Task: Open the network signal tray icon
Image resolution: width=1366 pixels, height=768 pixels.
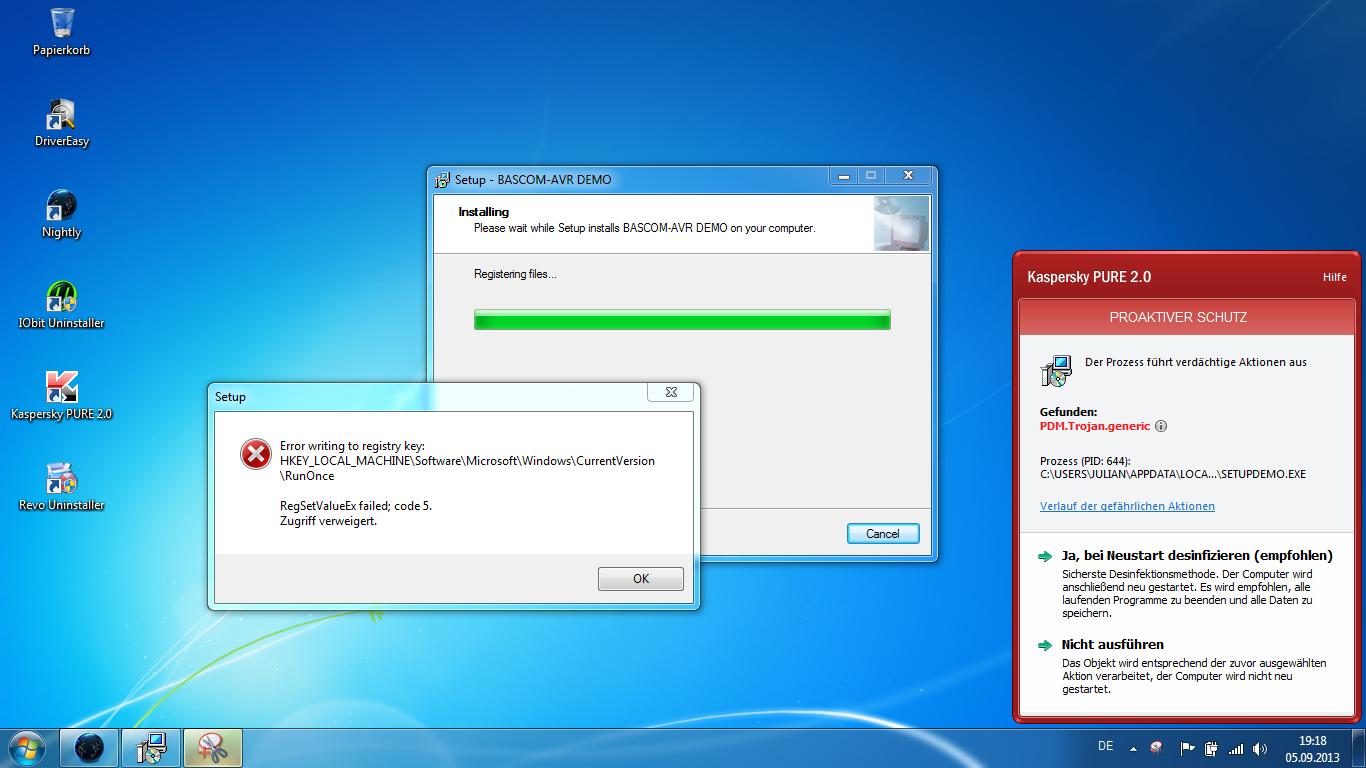Action: click(x=1236, y=748)
